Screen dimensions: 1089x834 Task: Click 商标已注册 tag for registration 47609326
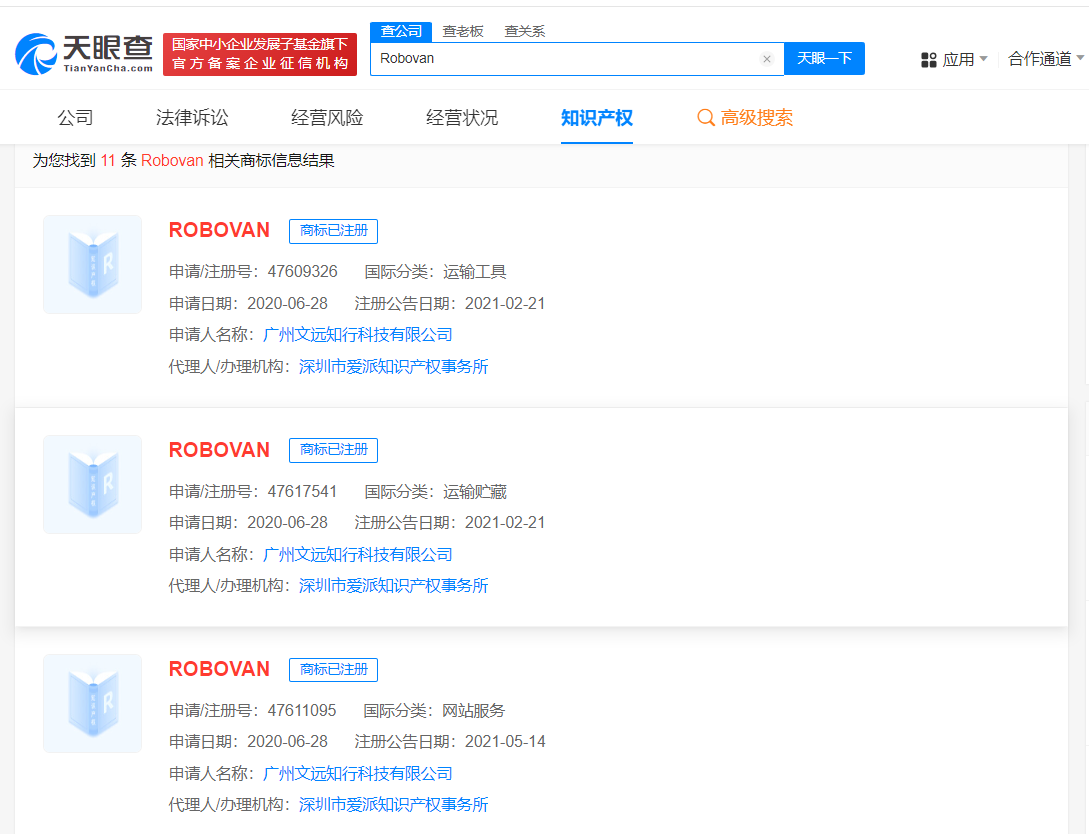333,231
